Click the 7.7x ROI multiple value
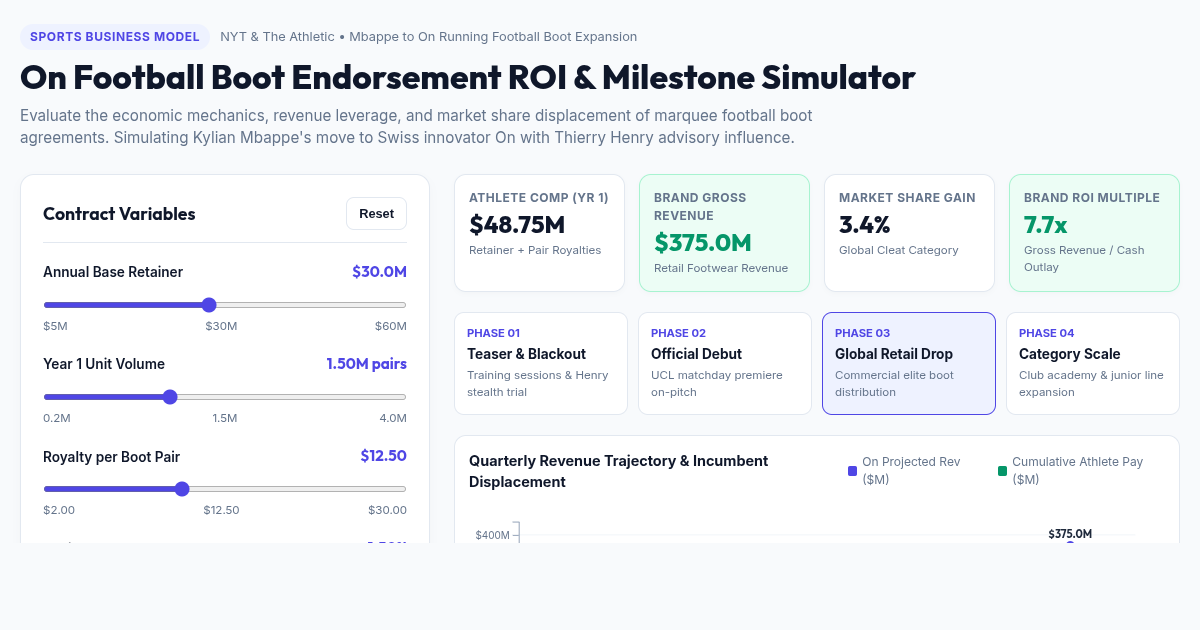Viewport: 1200px width, 630px height. coord(1045,224)
